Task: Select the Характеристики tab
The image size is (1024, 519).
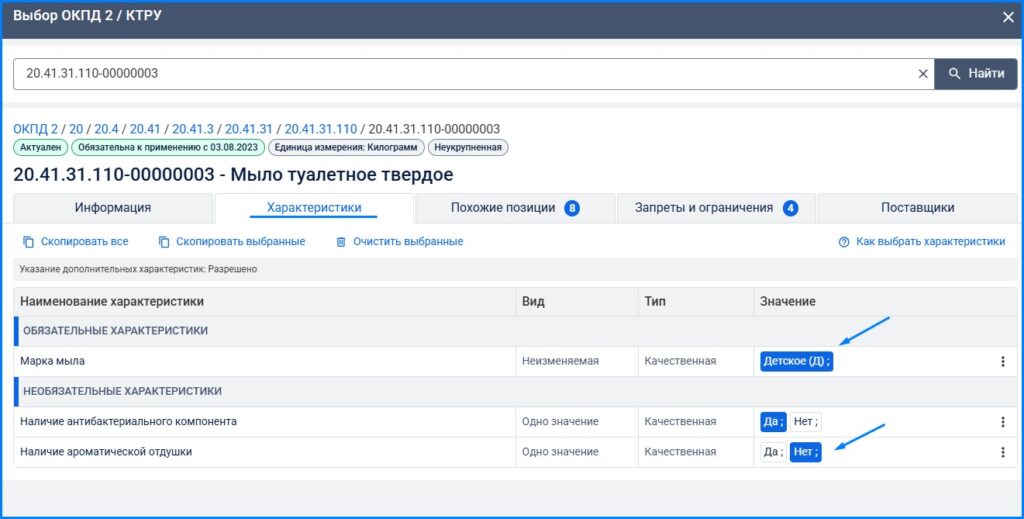Action: pyautogui.click(x=314, y=208)
